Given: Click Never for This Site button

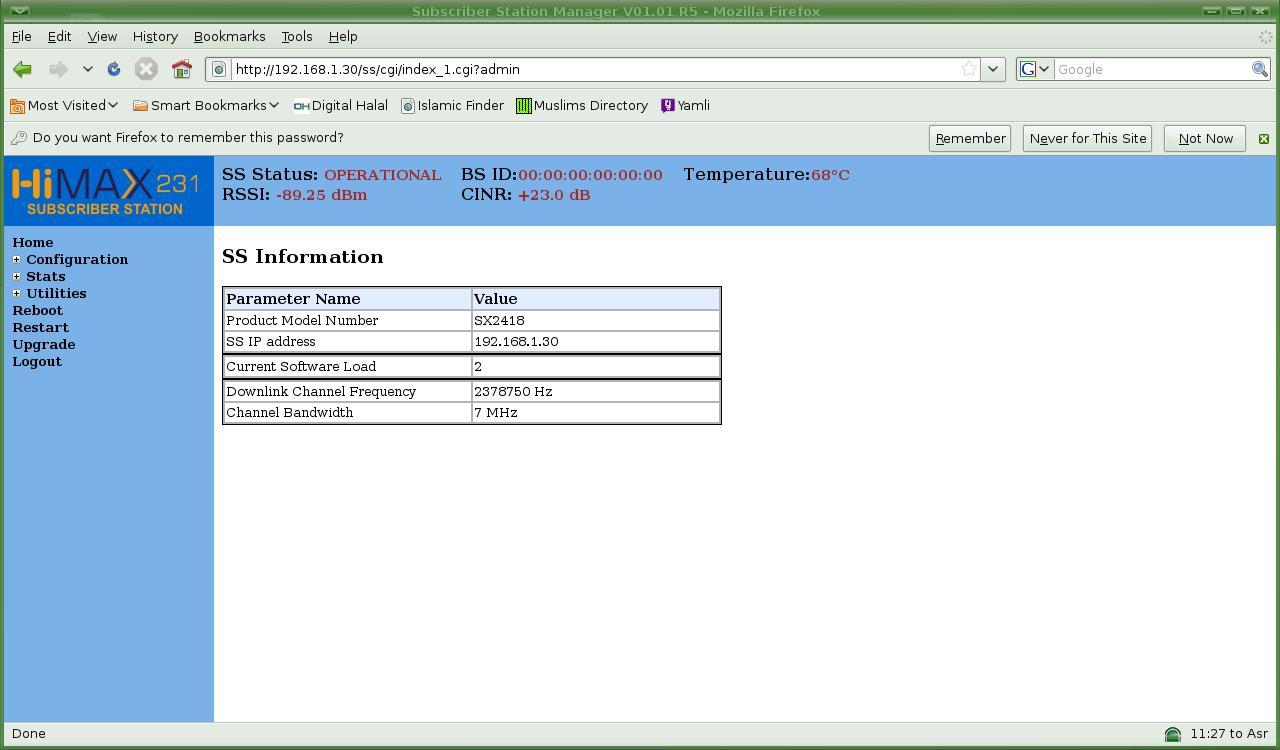Looking at the screenshot, I should point(1087,138).
